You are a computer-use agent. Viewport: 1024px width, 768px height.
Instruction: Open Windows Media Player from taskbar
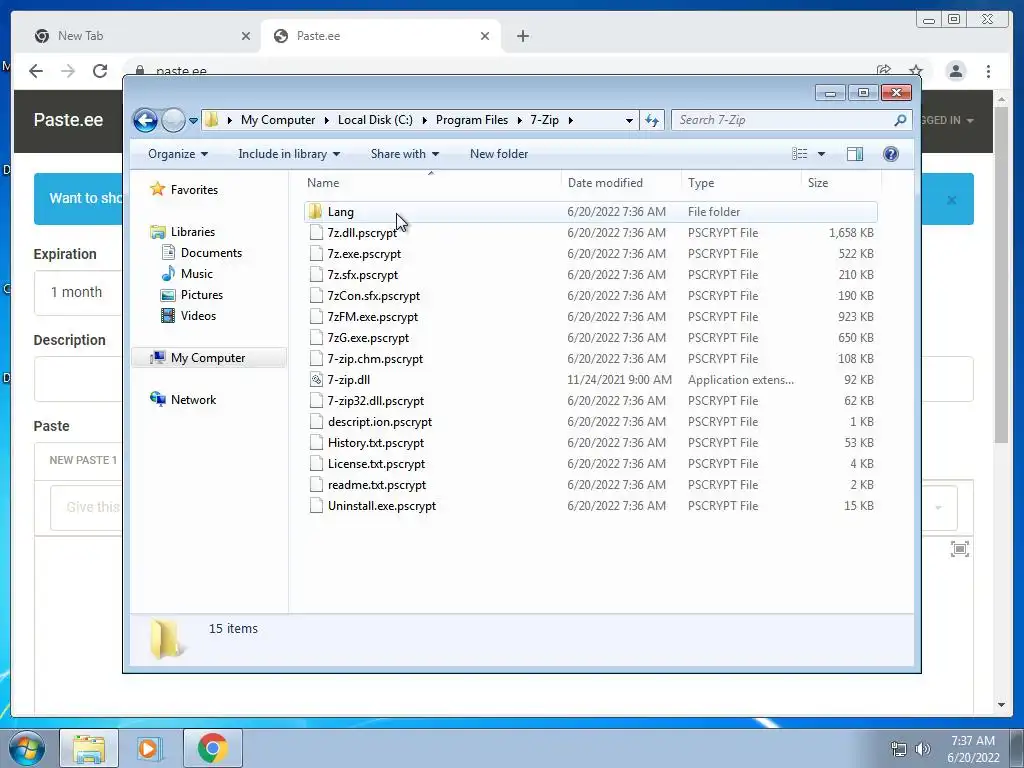[x=149, y=748]
